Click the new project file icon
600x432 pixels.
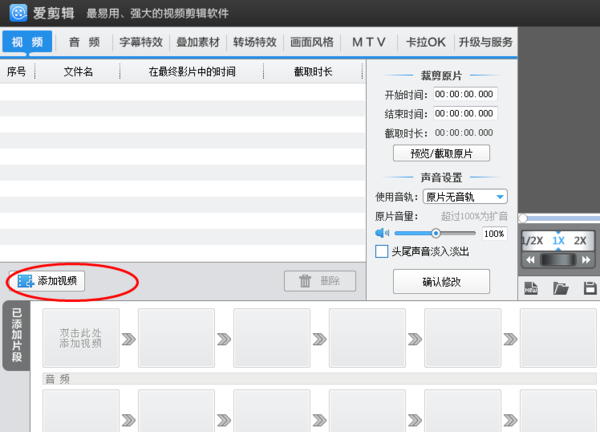coord(531,288)
